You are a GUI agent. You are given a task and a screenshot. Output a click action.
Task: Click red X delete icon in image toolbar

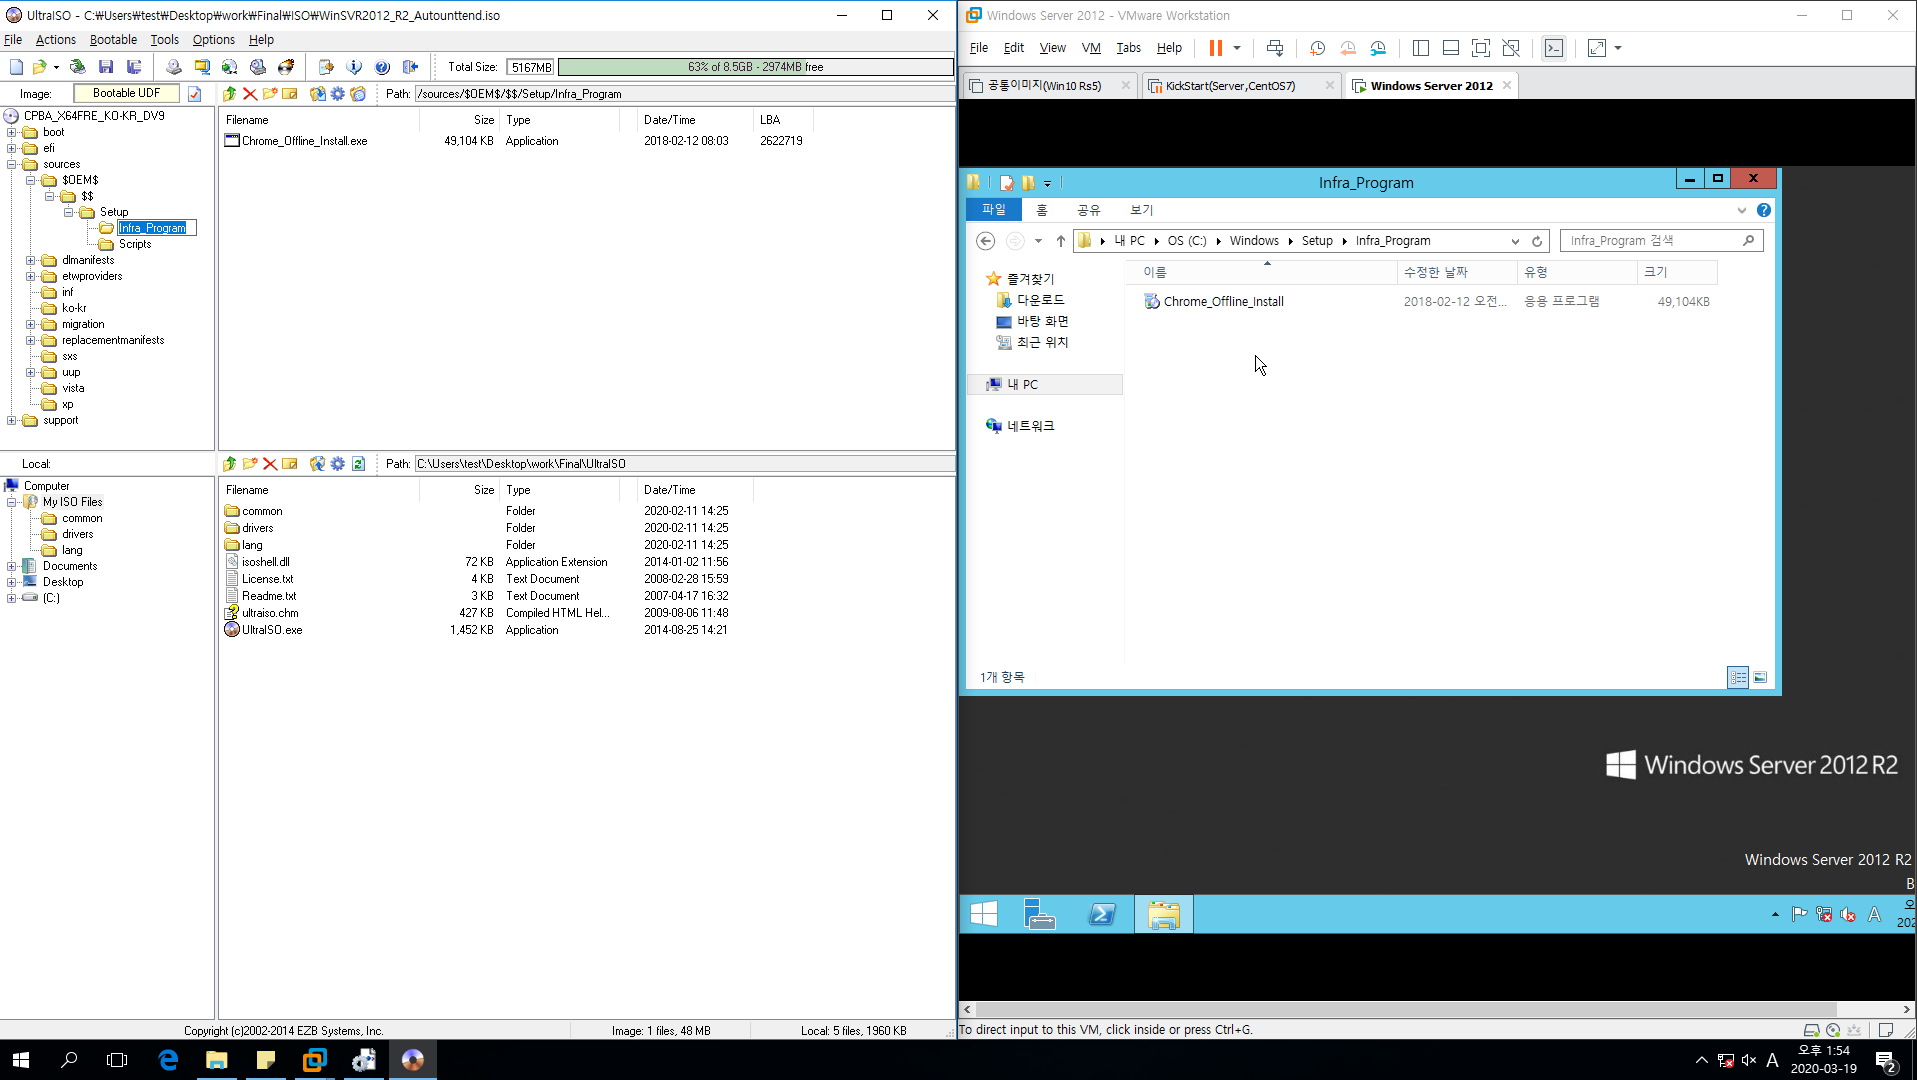[250, 94]
